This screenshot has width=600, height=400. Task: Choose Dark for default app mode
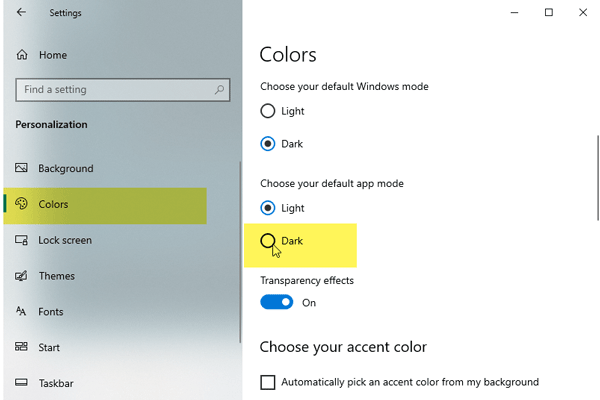point(268,241)
